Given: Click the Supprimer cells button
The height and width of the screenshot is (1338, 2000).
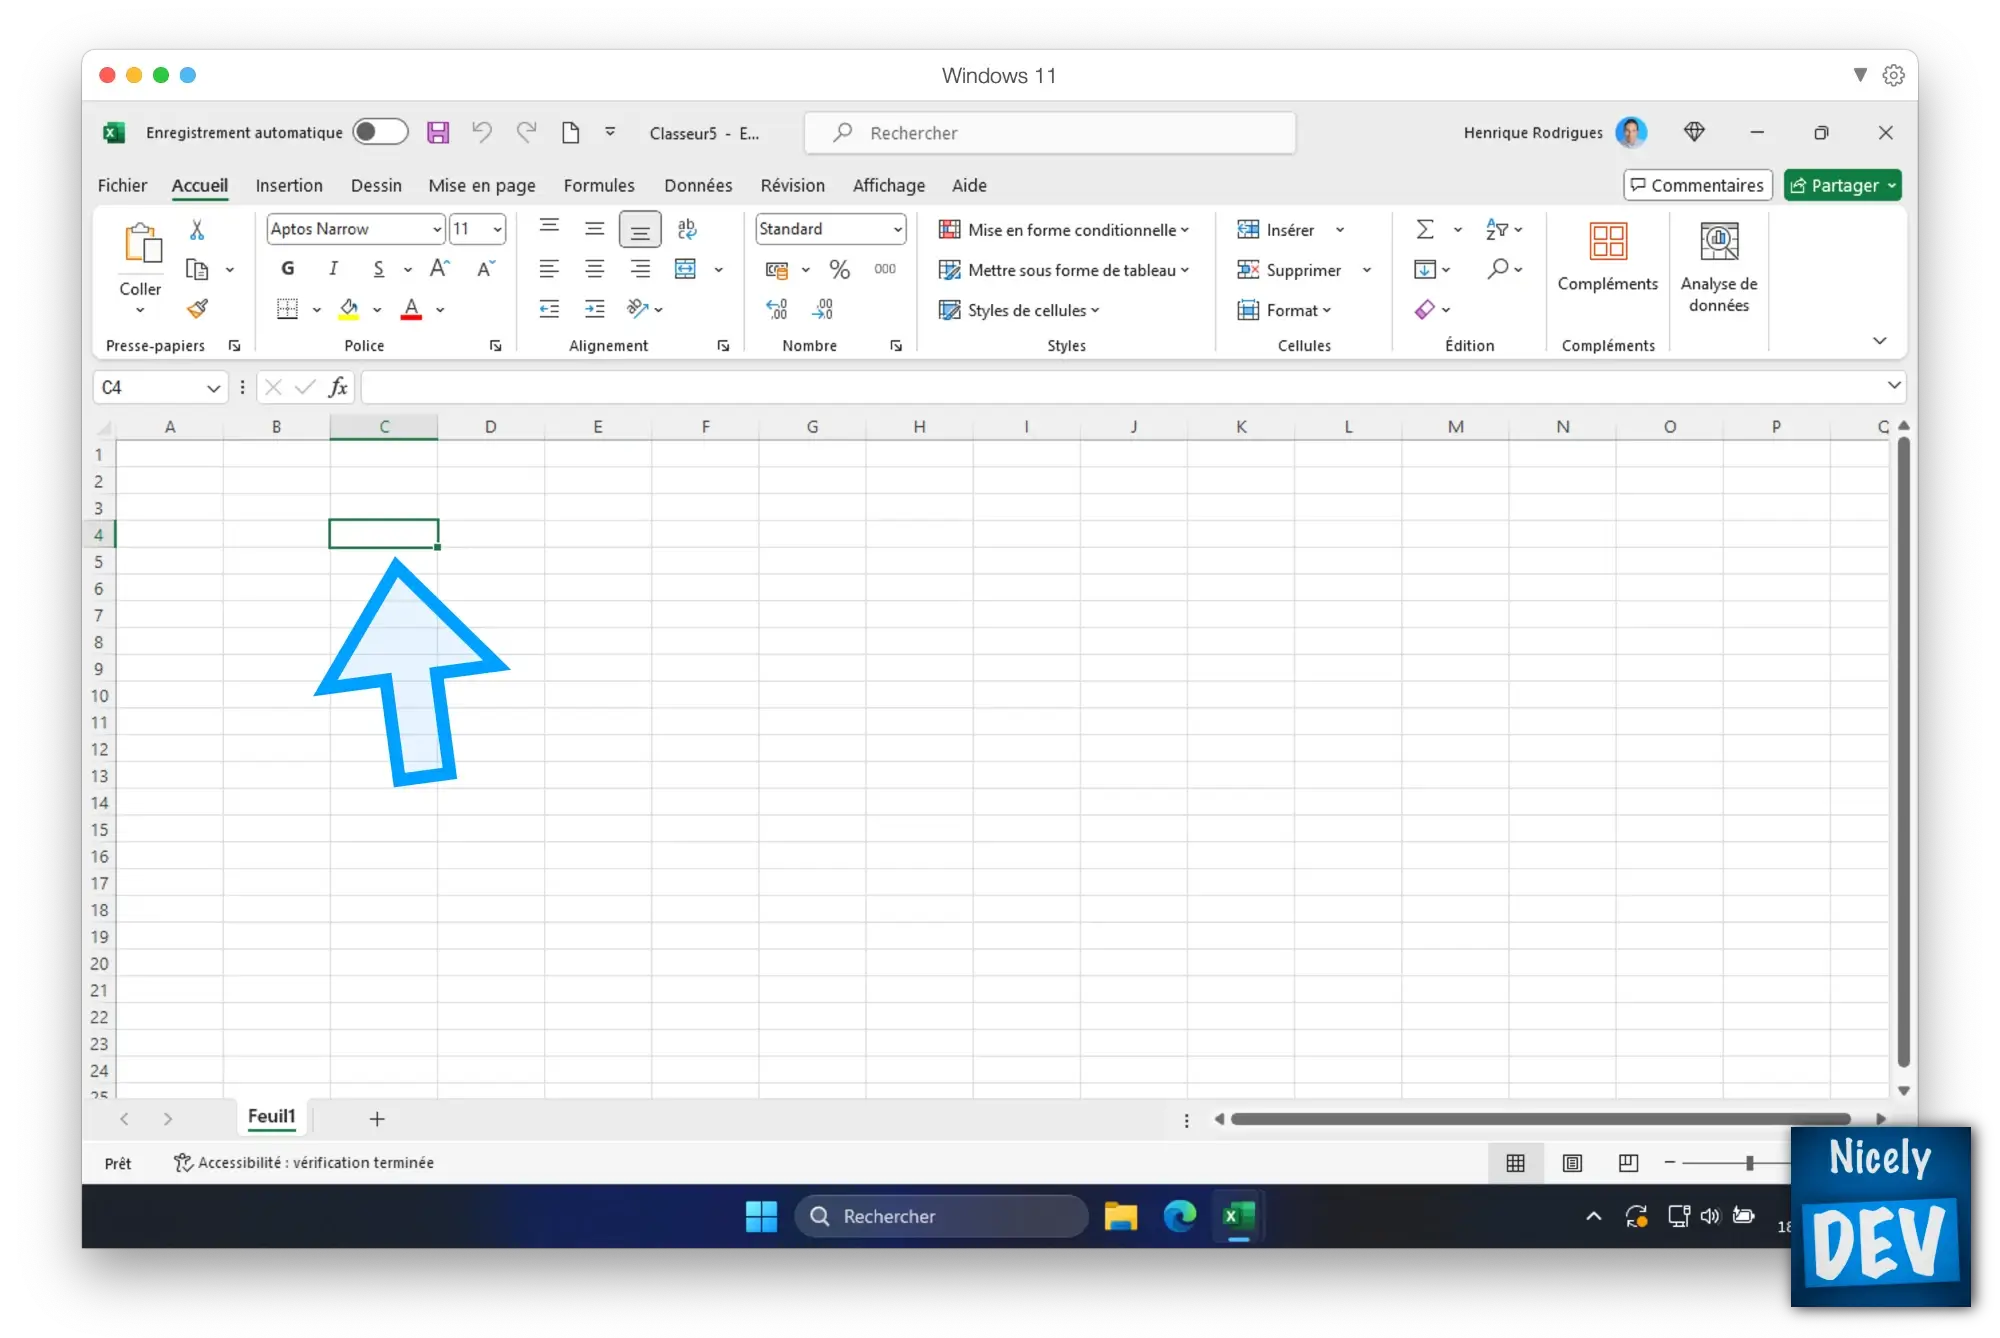Looking at the screenshot, I should pos(1289,270).
